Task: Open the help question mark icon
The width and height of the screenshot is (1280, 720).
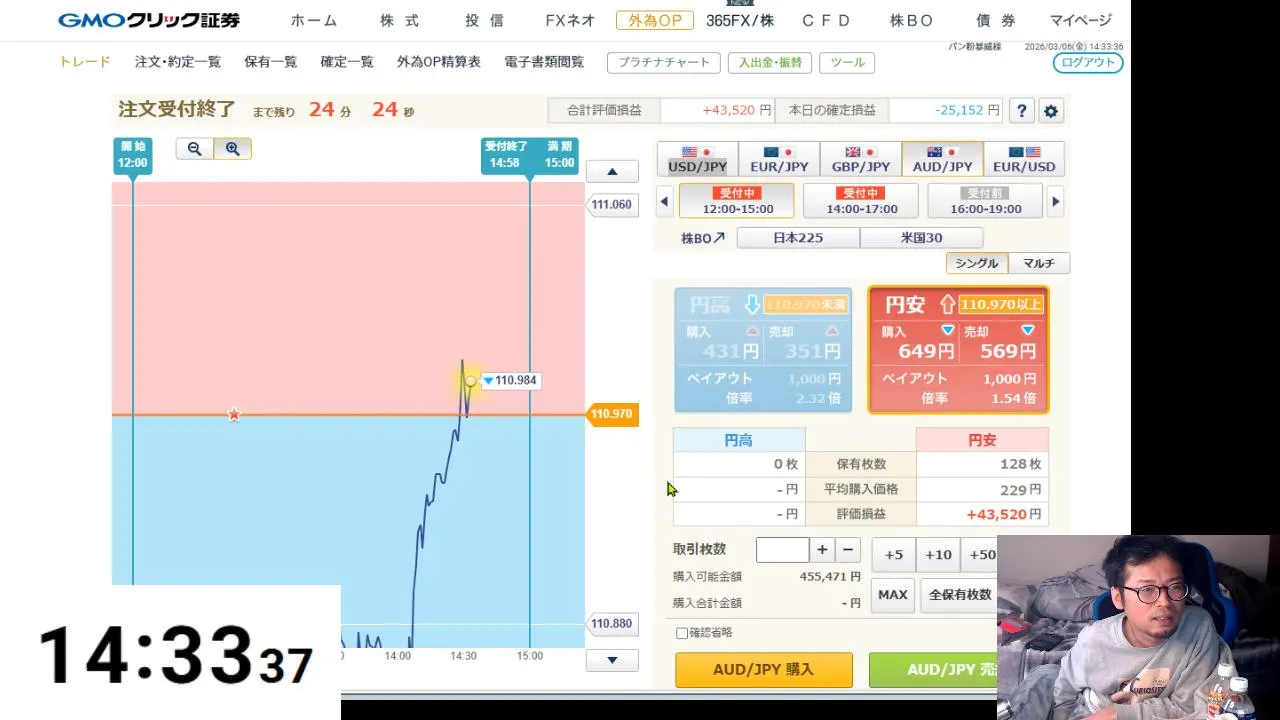Action: coord(1021,111)
